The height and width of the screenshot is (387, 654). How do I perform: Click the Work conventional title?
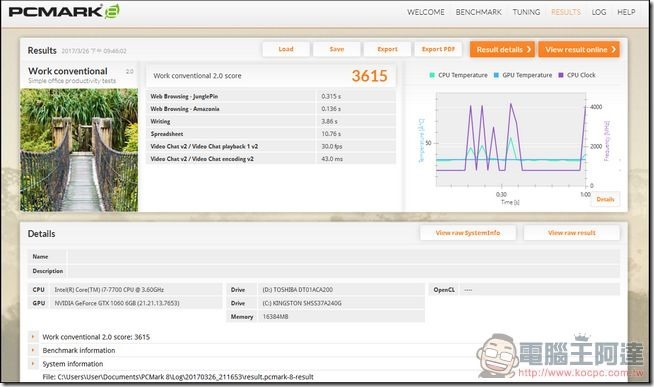click(68, 71)
